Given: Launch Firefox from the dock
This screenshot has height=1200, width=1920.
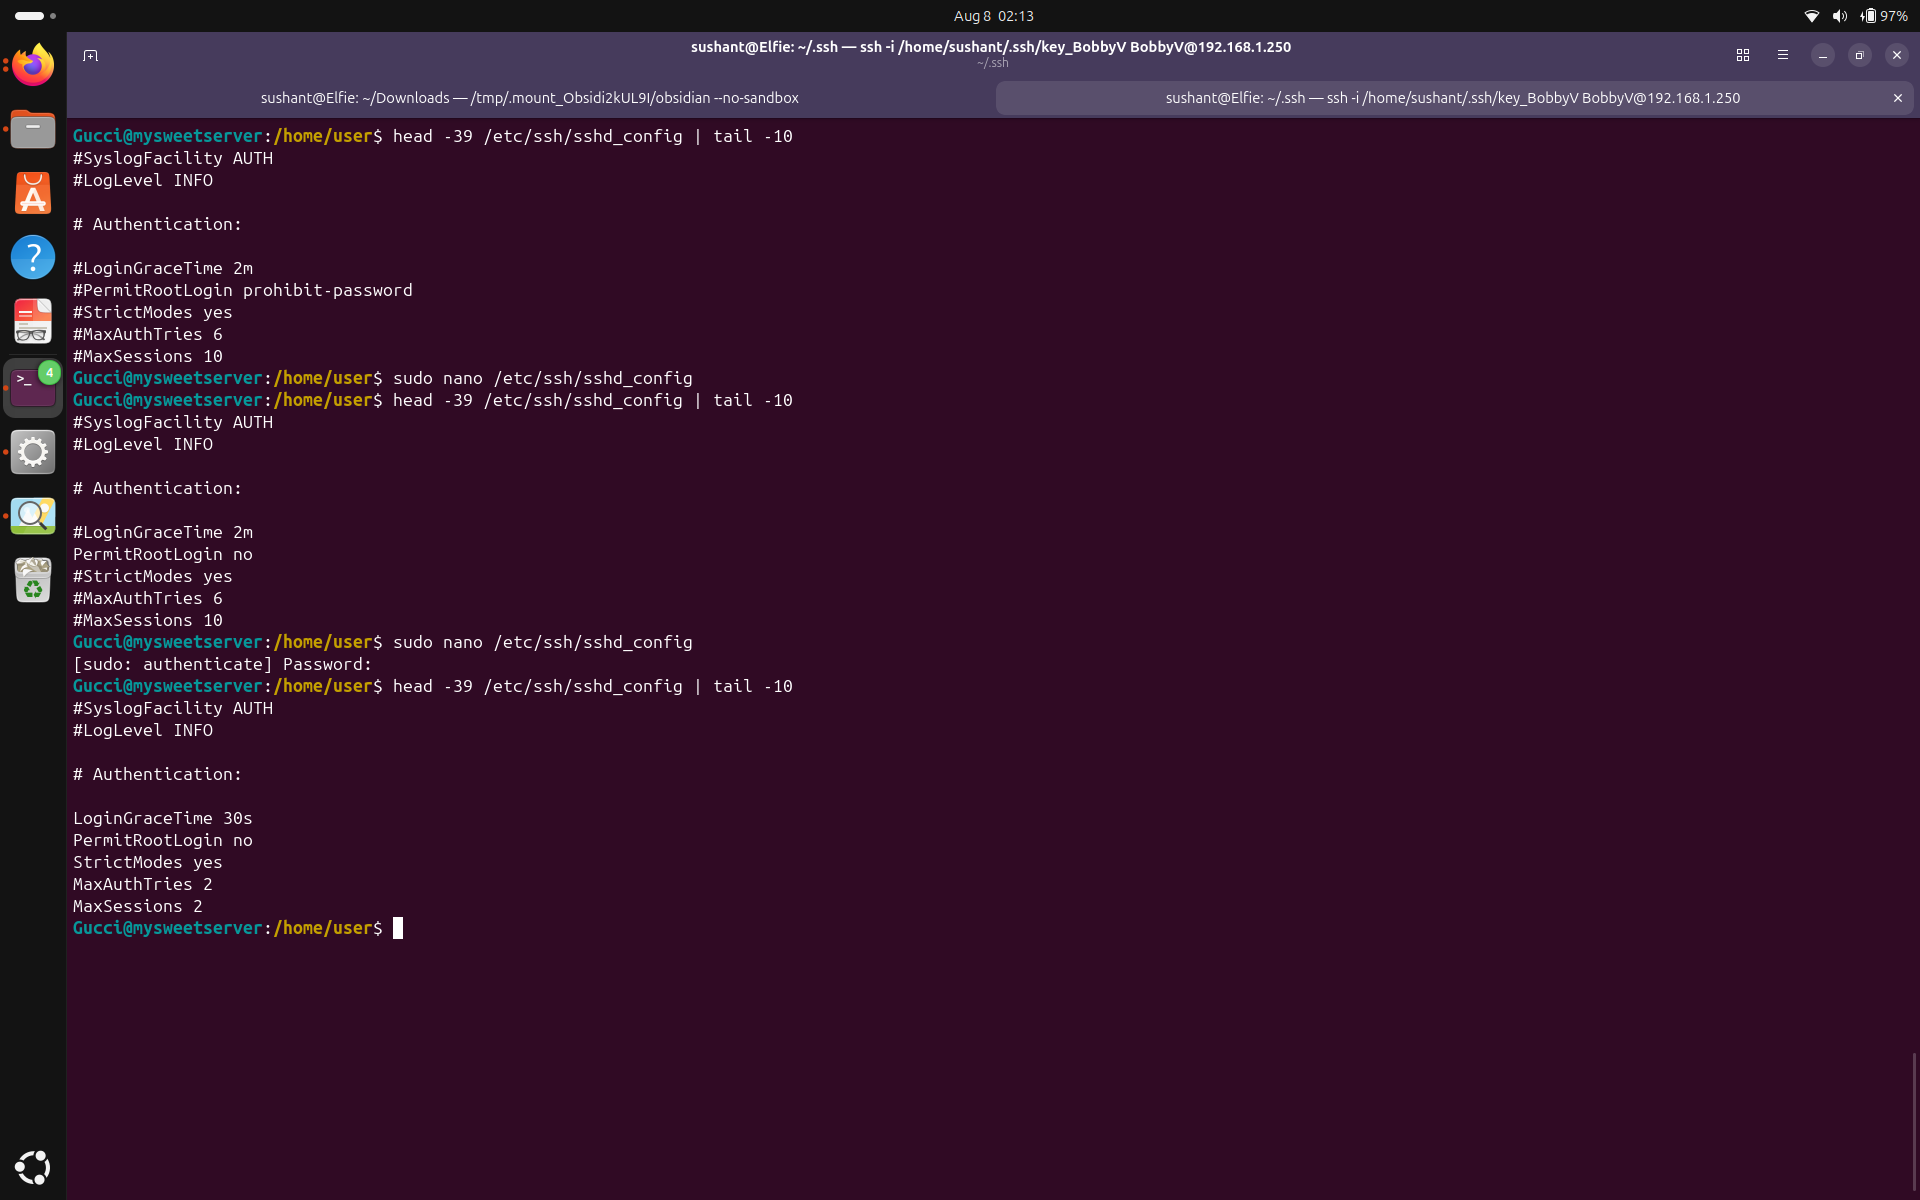Looking at the screenshot, I should pyautogui.click(x=33, y=65).
